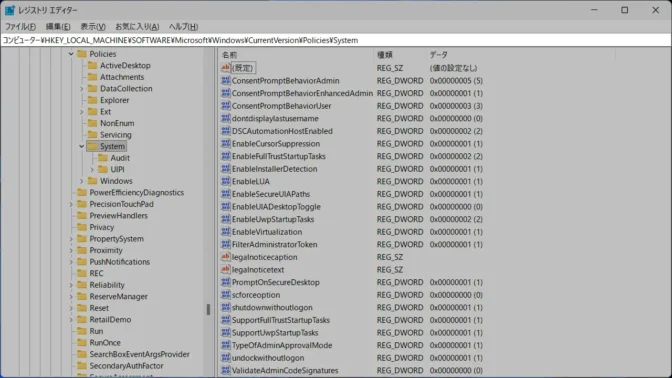Expand the Windows key under Policies
This screenshot has height=378, width=672.
coord(81,181)
